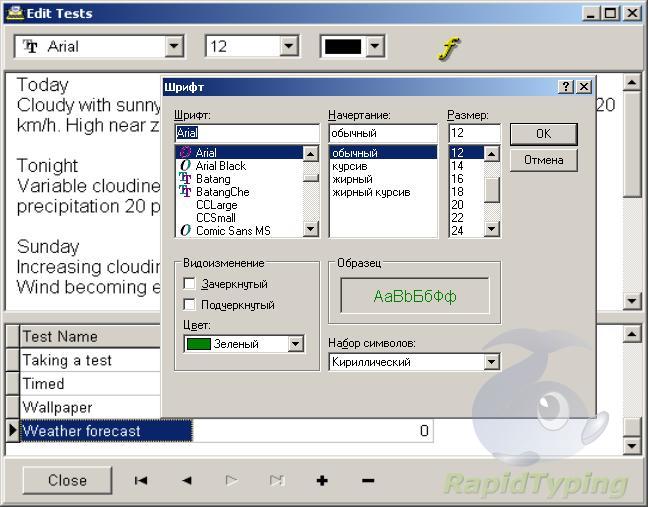Click text editor scrollbar up arrow
648x507 pixels.
631,83
